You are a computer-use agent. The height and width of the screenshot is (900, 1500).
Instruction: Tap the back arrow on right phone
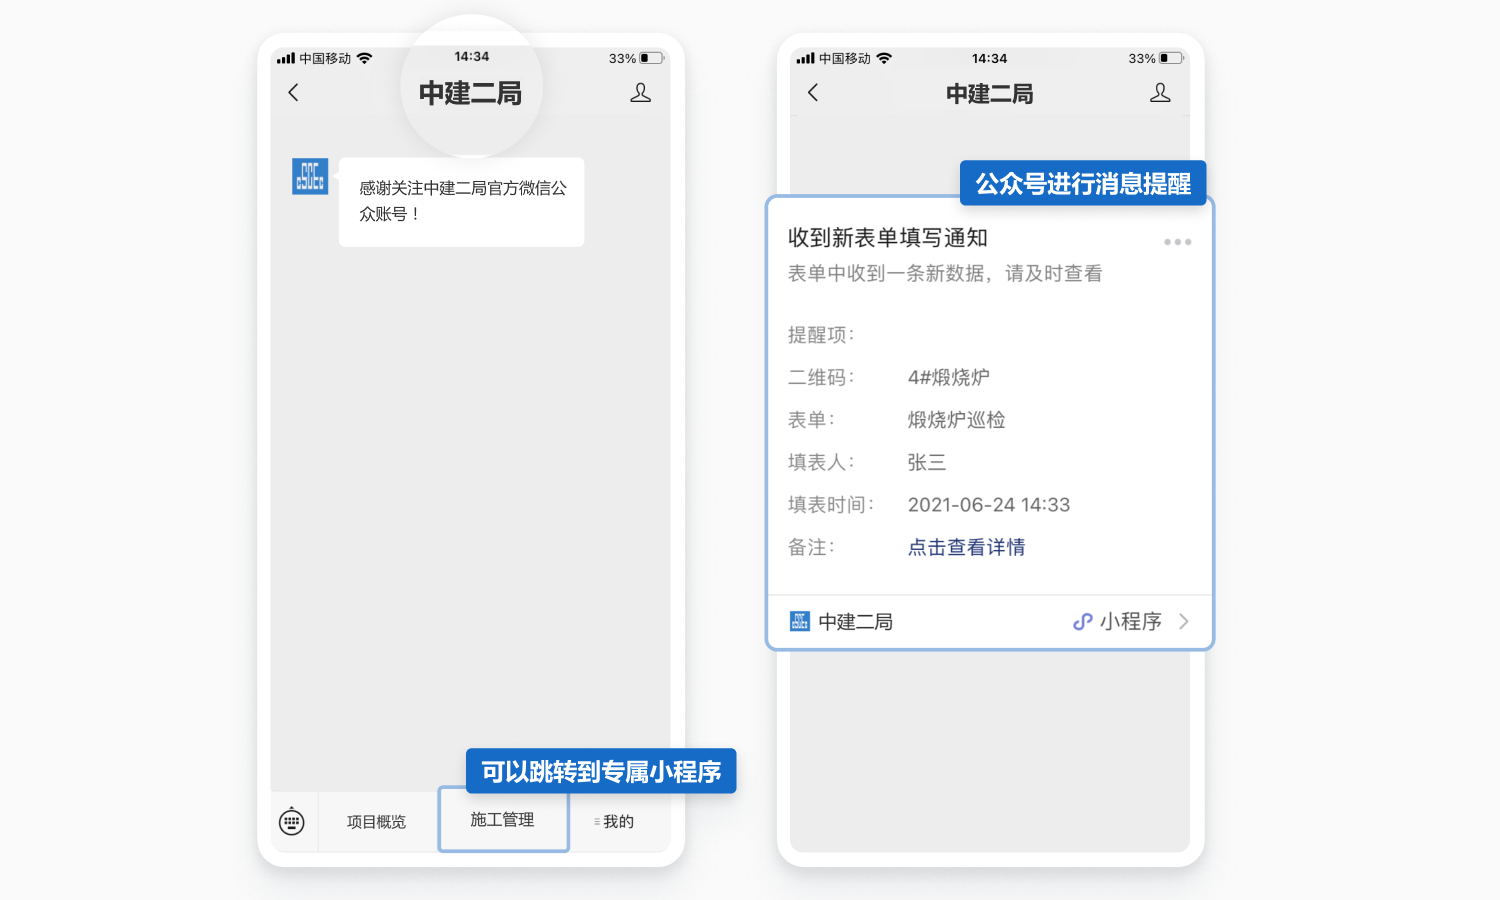(x=813, y=93)
